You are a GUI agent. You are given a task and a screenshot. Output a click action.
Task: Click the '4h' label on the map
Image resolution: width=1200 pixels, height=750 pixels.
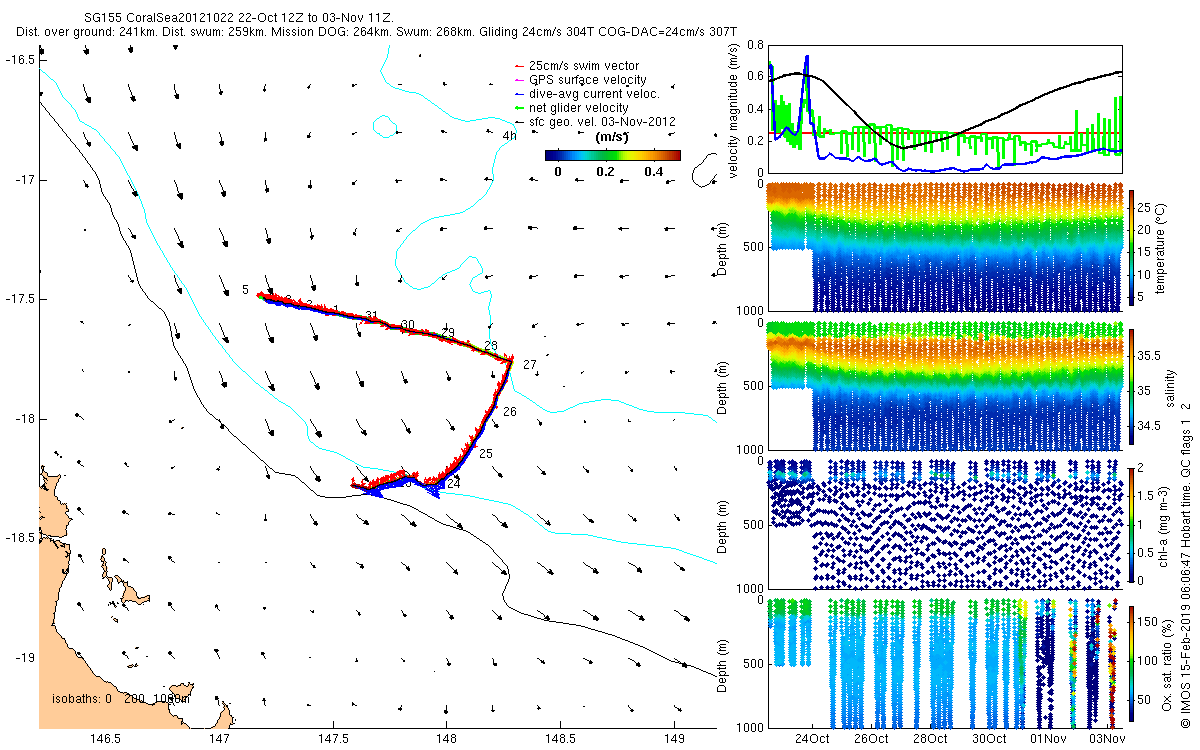510,136
